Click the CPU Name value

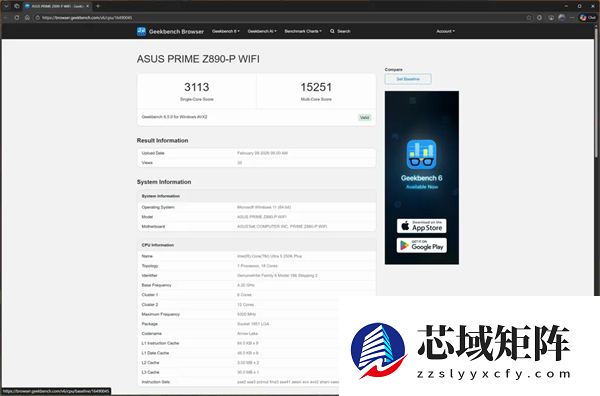pos(269,256)
